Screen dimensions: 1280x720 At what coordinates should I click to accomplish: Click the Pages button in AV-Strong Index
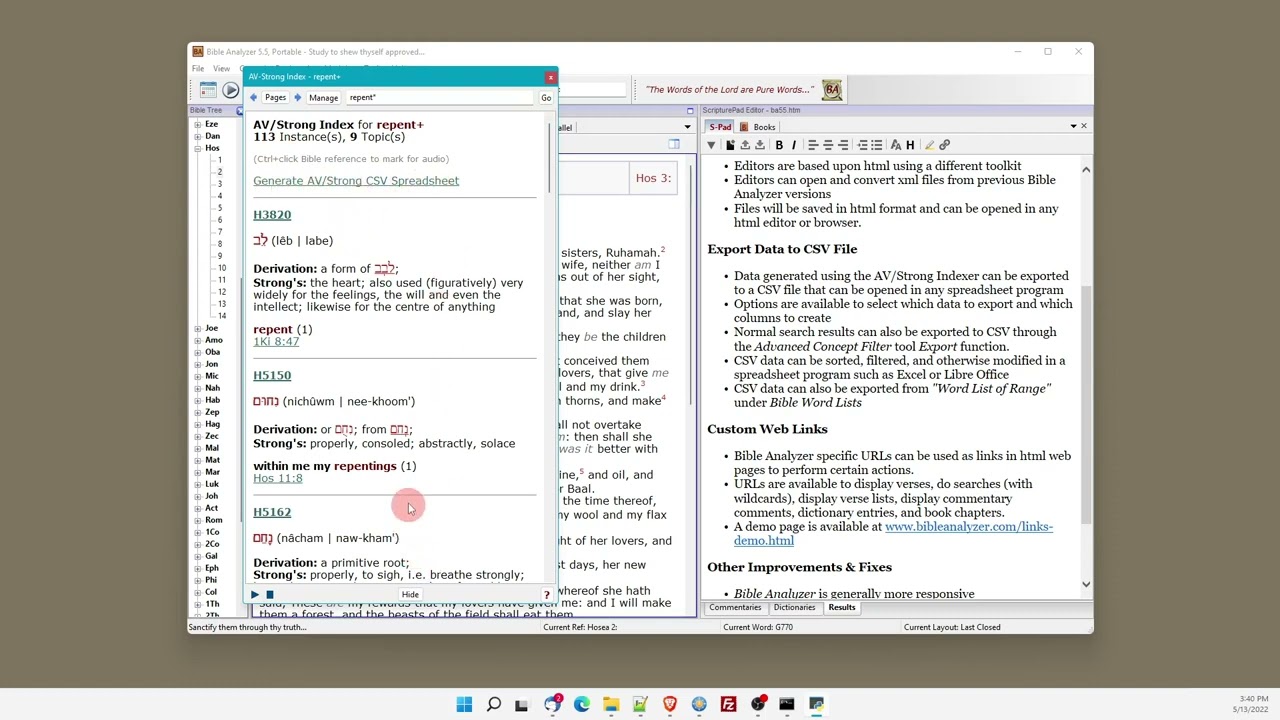tap(275, 97)
